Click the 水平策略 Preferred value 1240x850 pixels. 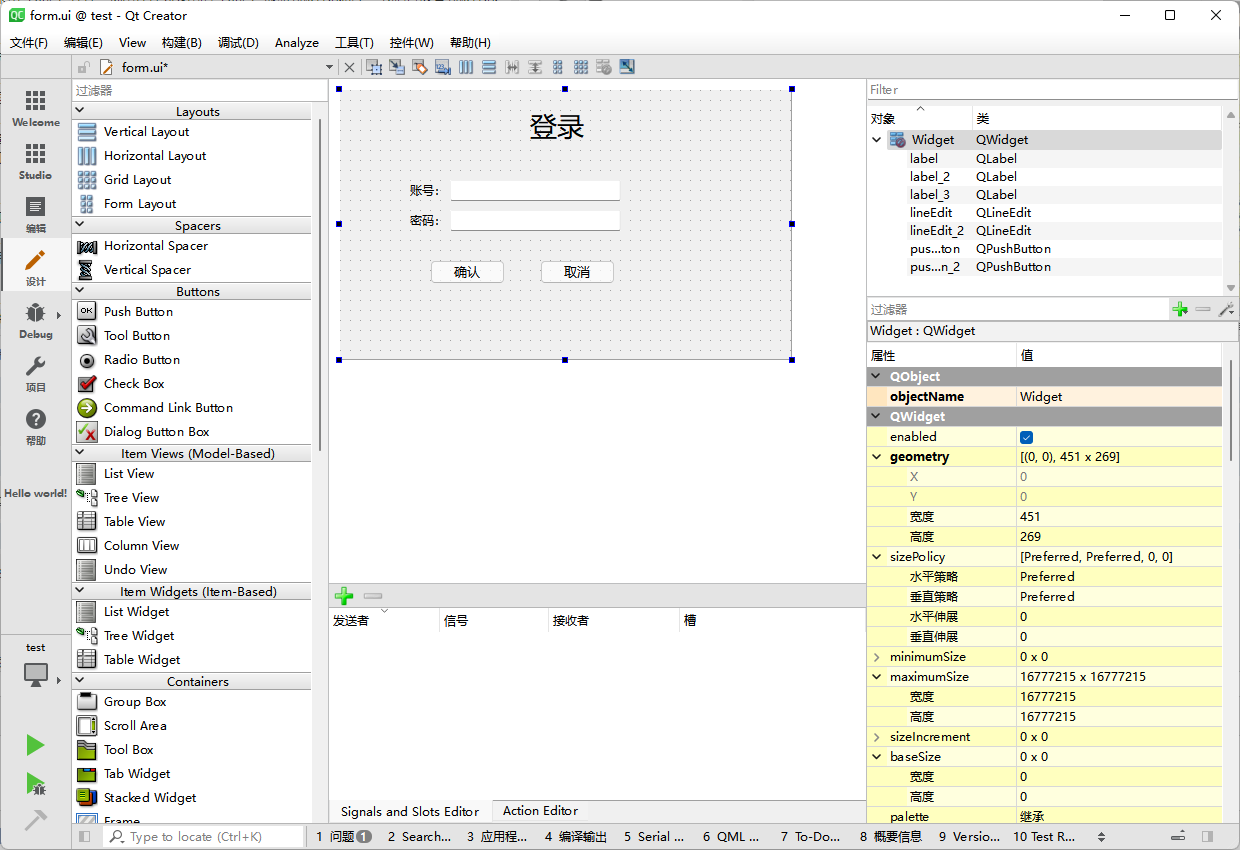coord(1119,577)
